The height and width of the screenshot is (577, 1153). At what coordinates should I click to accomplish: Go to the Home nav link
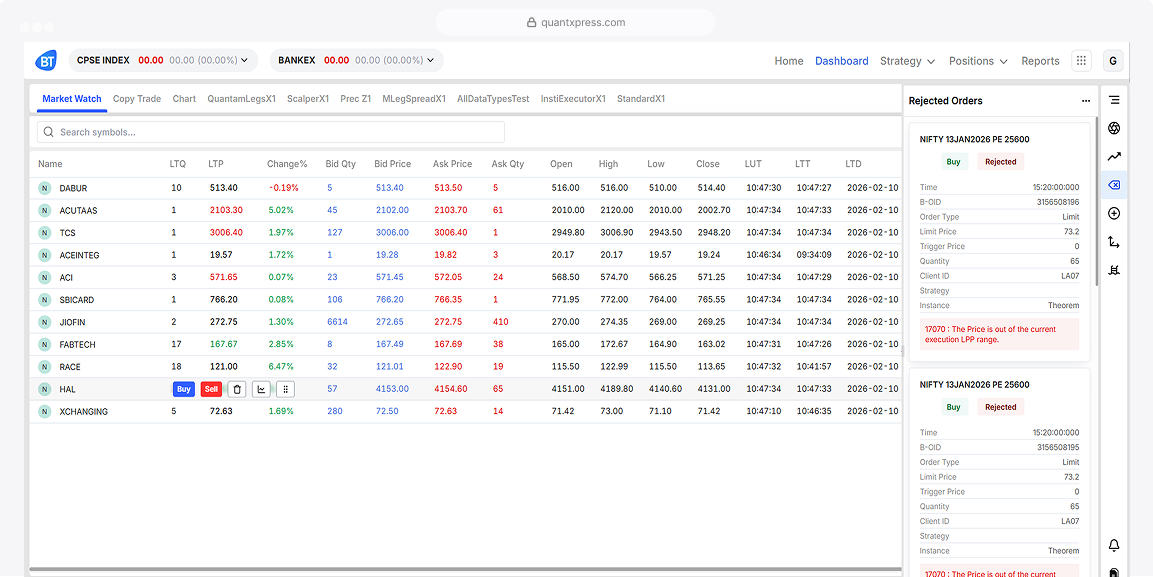click(x=788, y=61)
